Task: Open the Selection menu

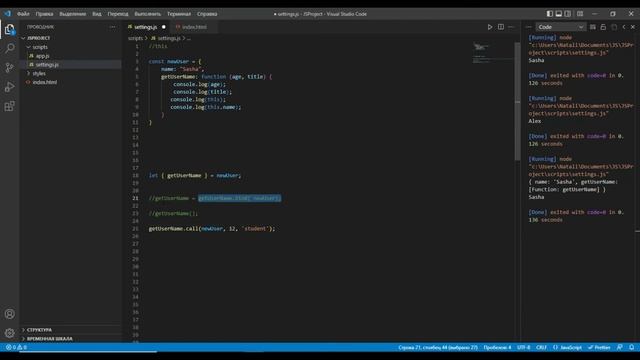Action: [73, 14]
